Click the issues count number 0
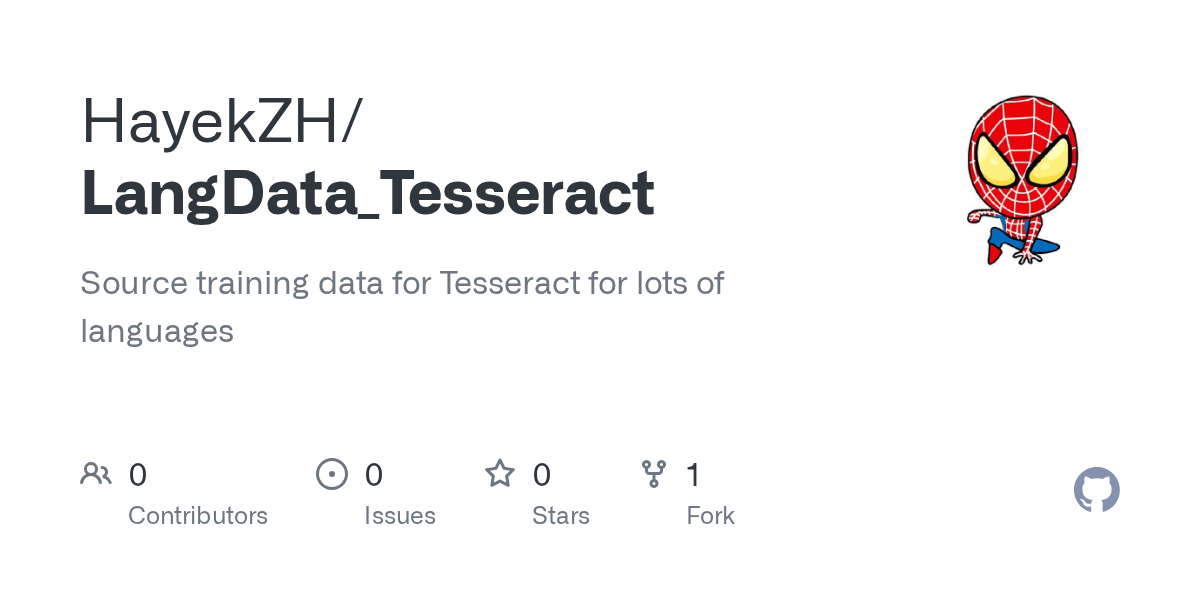The image size is (1200, 600). pos(373,474)
